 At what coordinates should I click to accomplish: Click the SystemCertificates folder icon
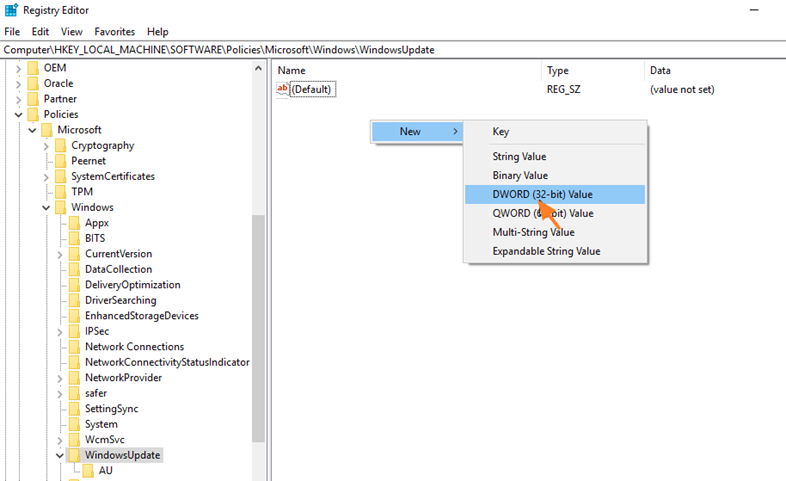[61, 176]
